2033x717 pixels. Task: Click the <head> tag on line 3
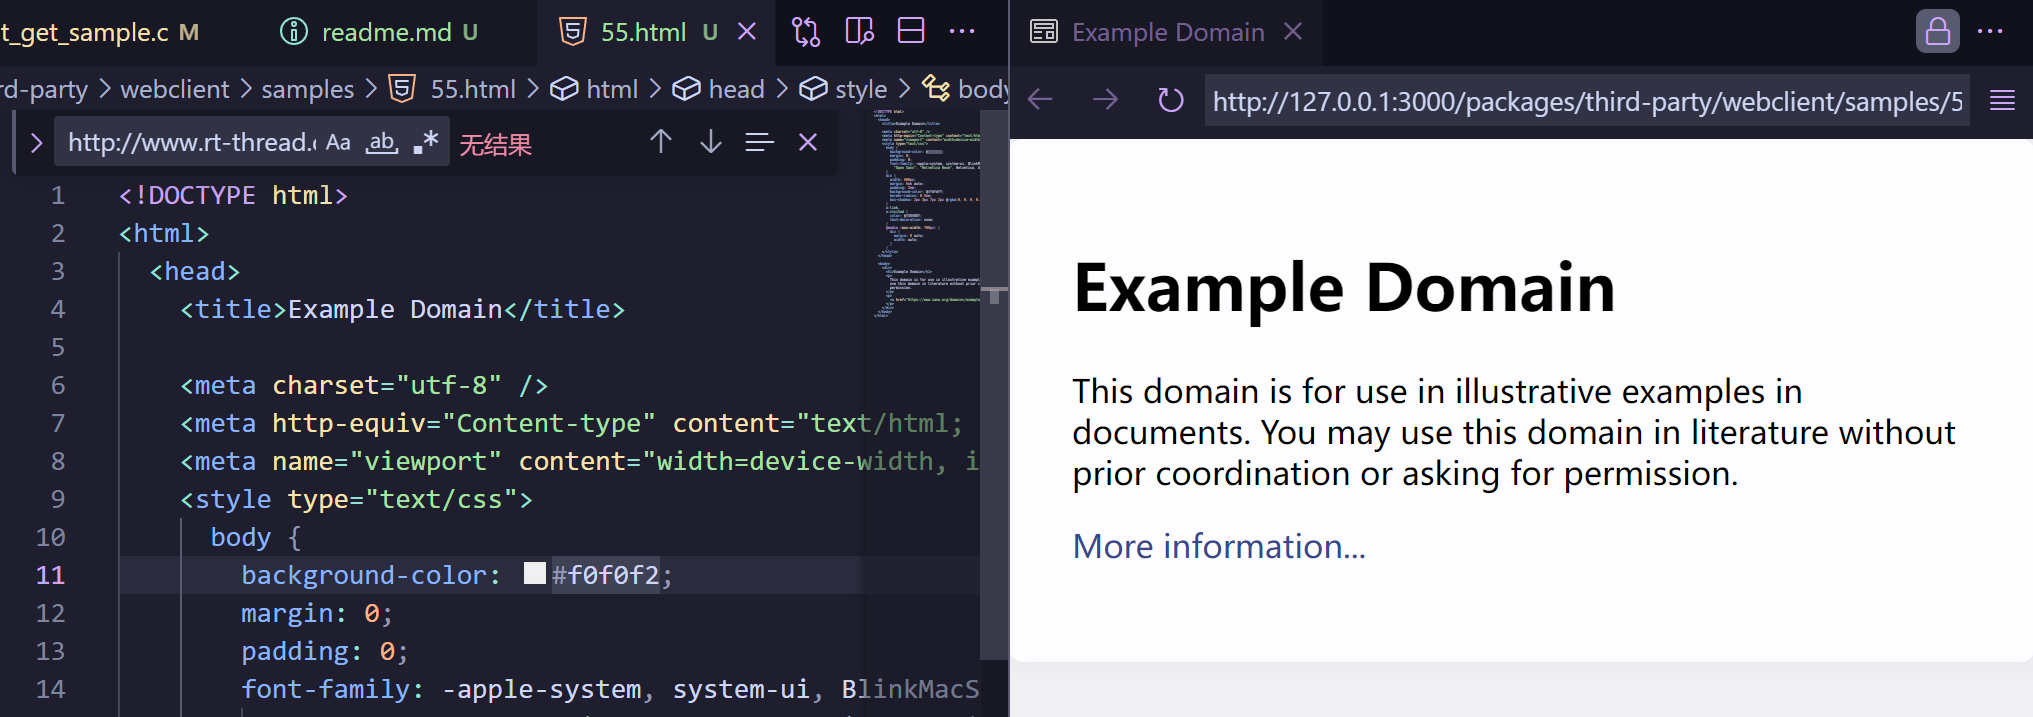click(x=195, y=271)
